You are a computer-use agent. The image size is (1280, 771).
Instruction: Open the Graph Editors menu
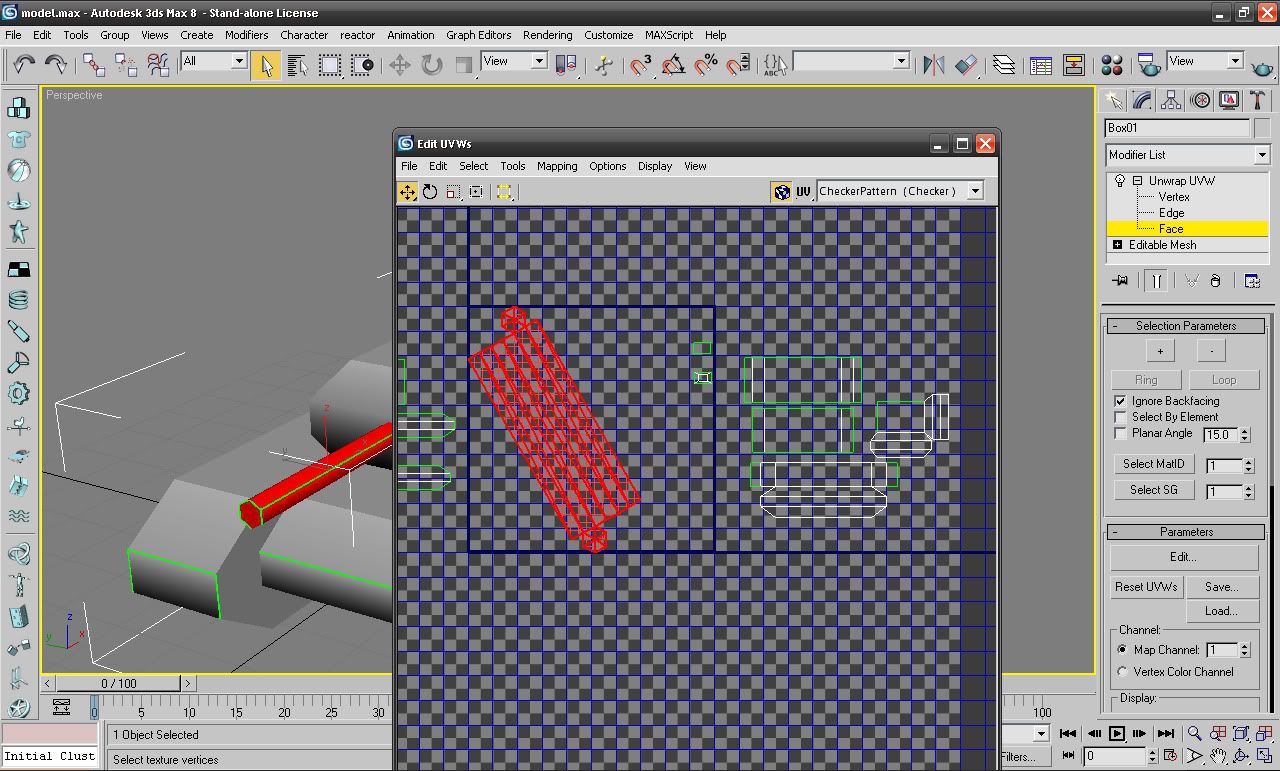coord(478,35)
